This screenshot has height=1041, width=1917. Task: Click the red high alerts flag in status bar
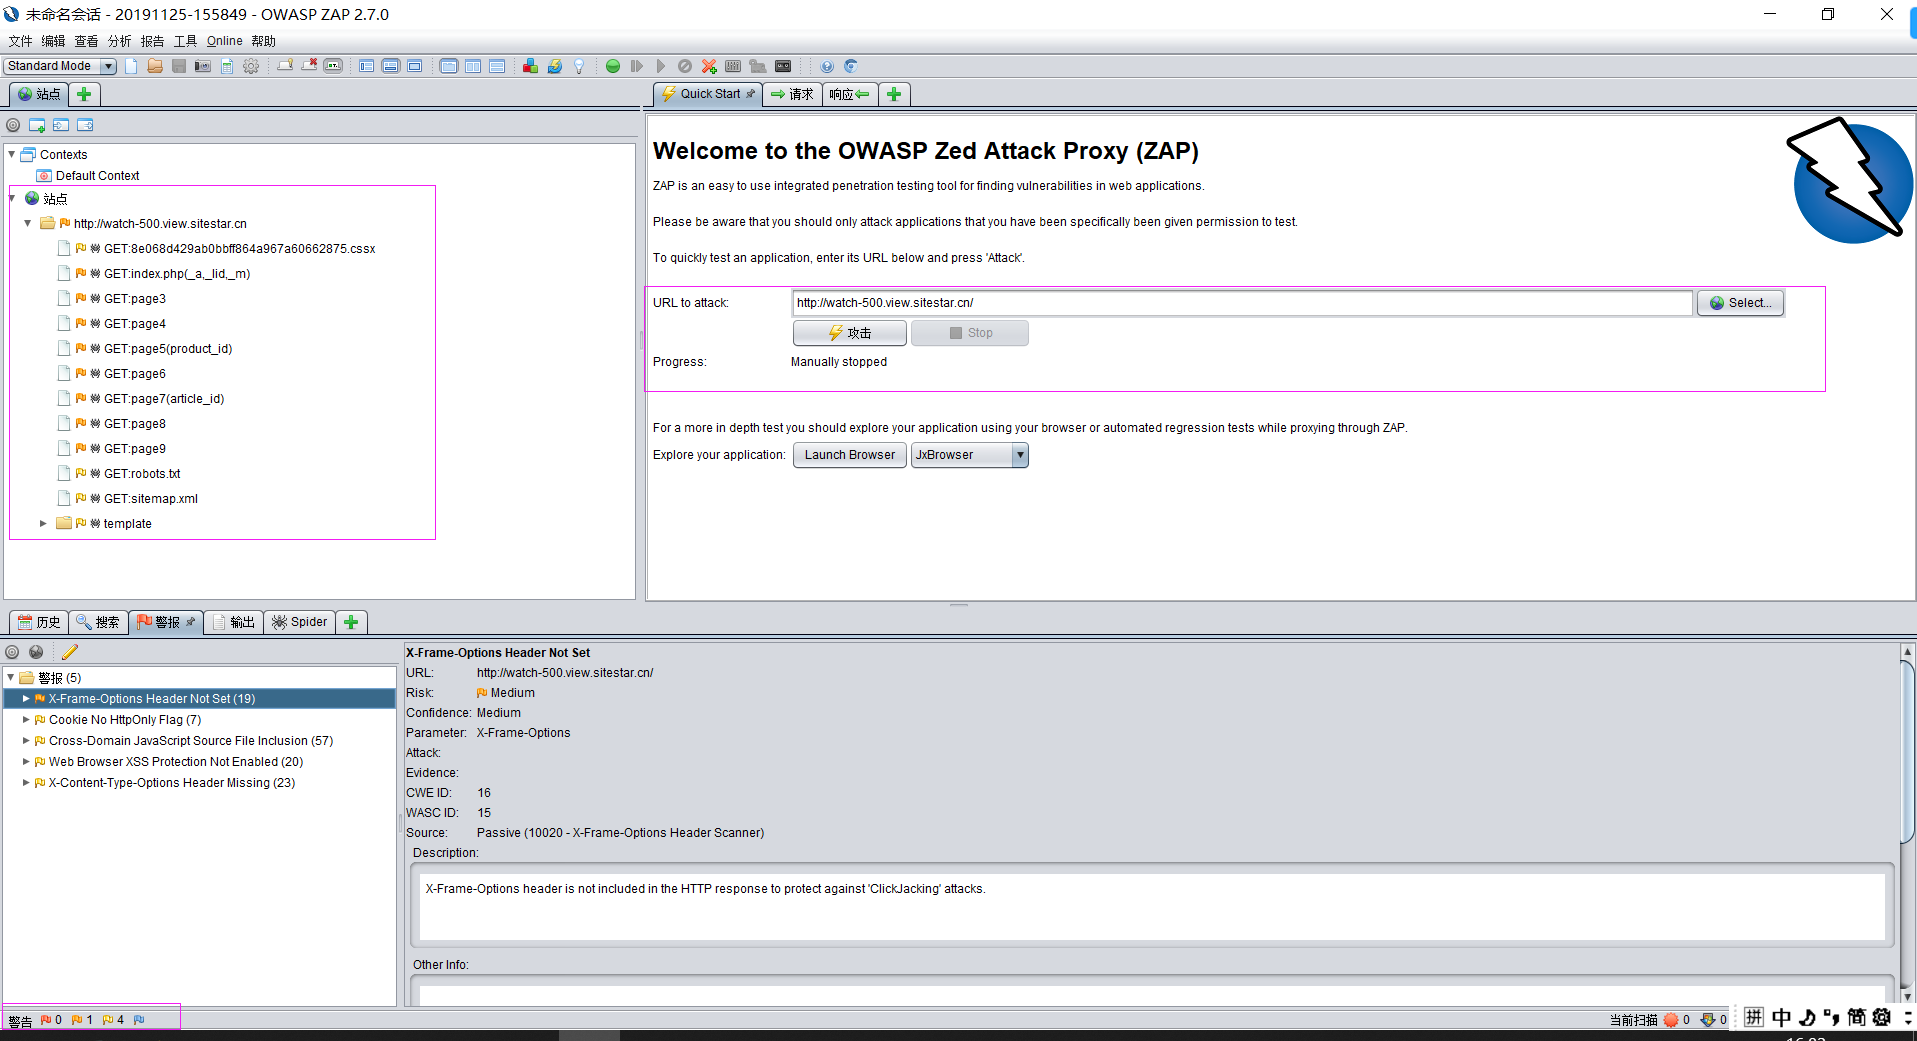coord(46,1020)
